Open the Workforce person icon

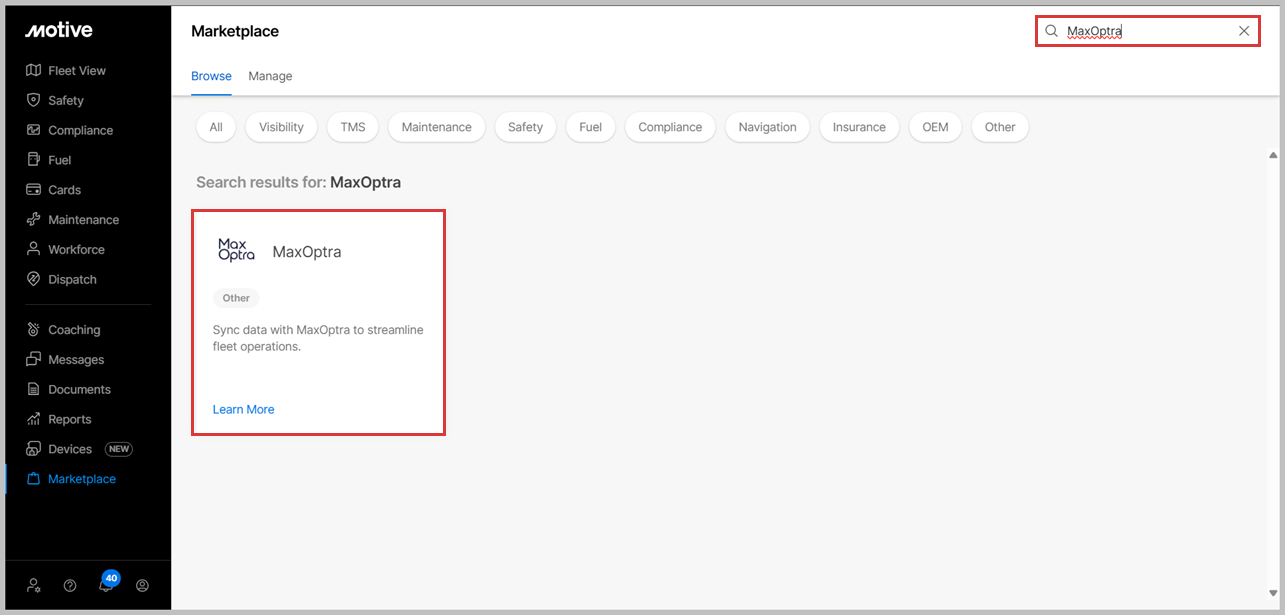point(33,250)
